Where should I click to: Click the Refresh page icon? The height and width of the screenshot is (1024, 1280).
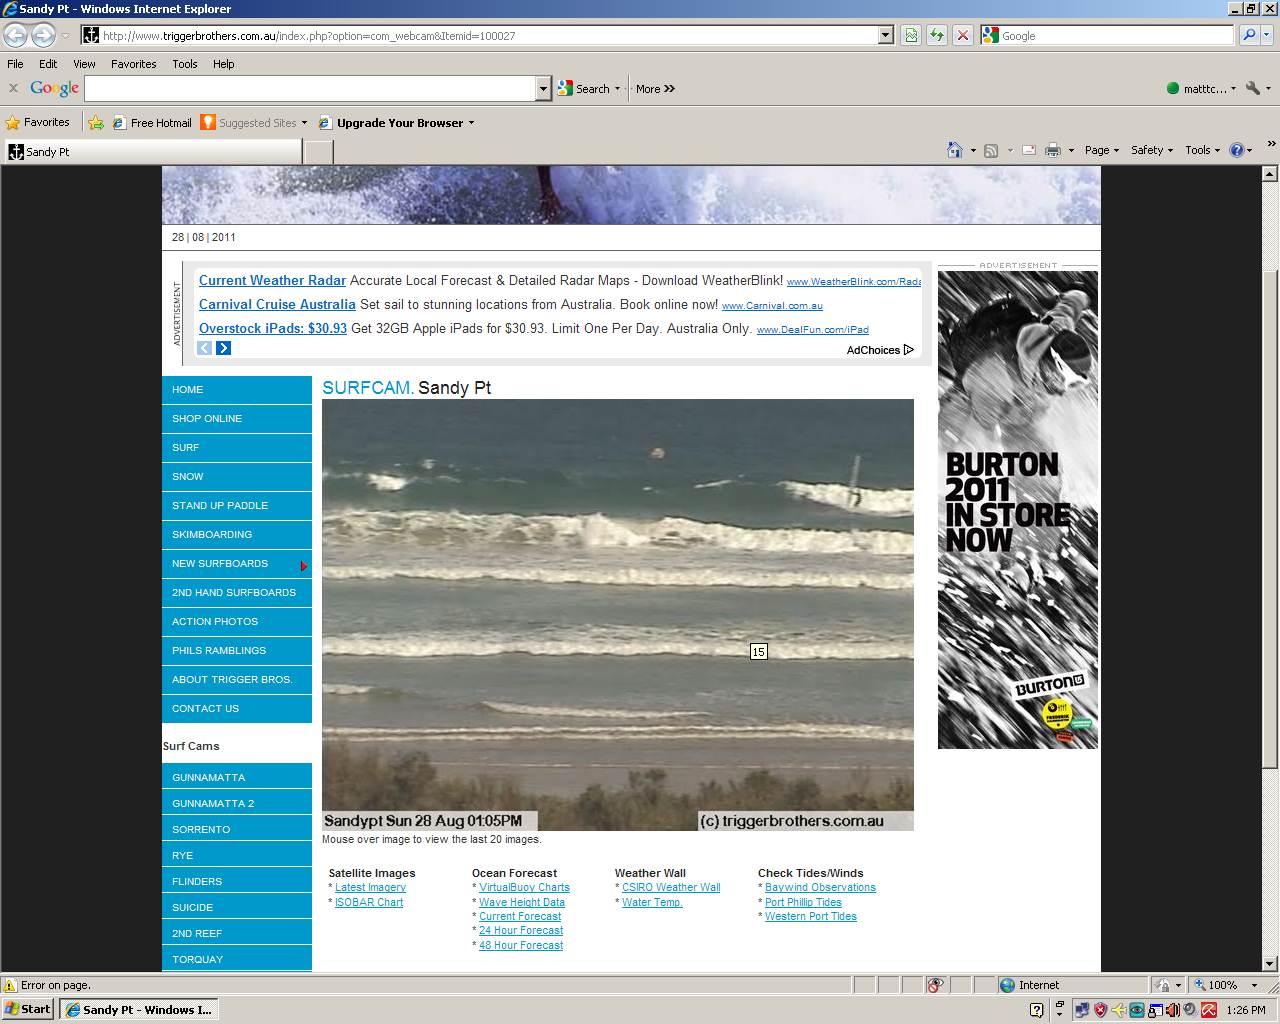(937, 35)
